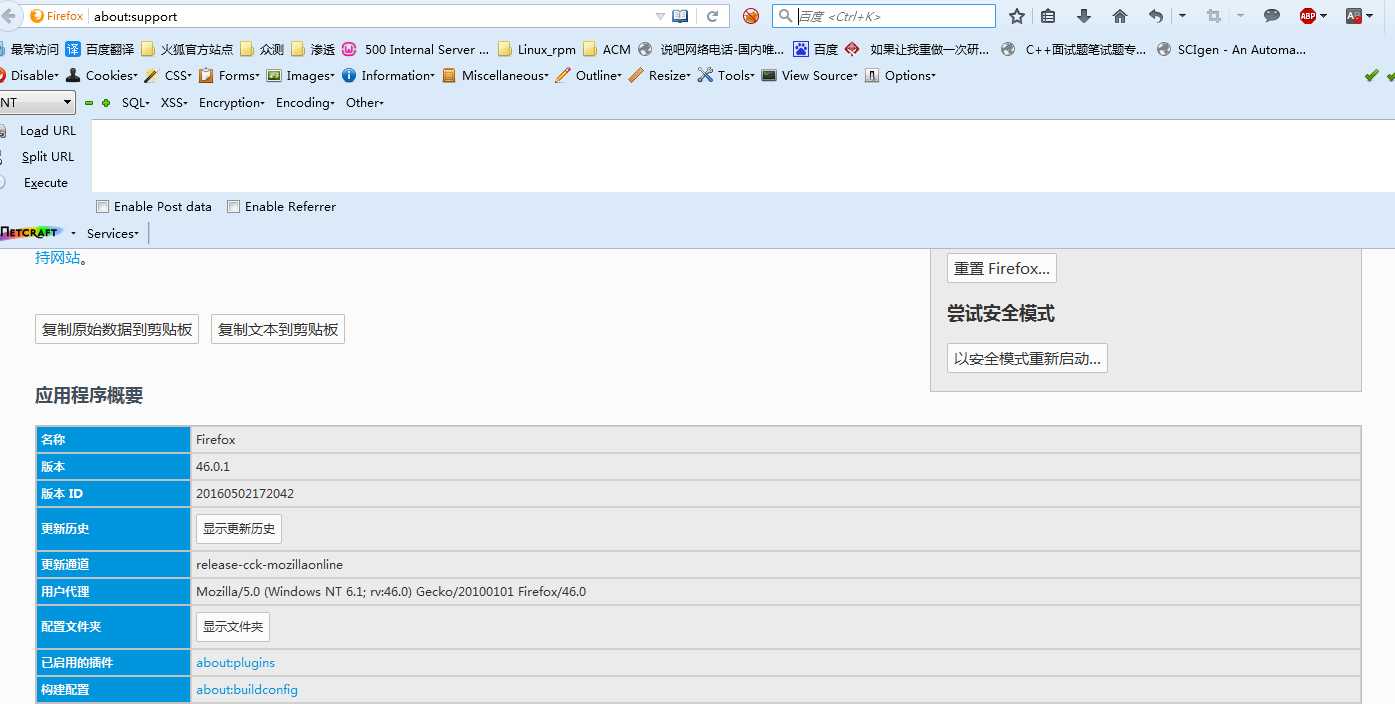Show bookmarks list icon

point(1048,16)
